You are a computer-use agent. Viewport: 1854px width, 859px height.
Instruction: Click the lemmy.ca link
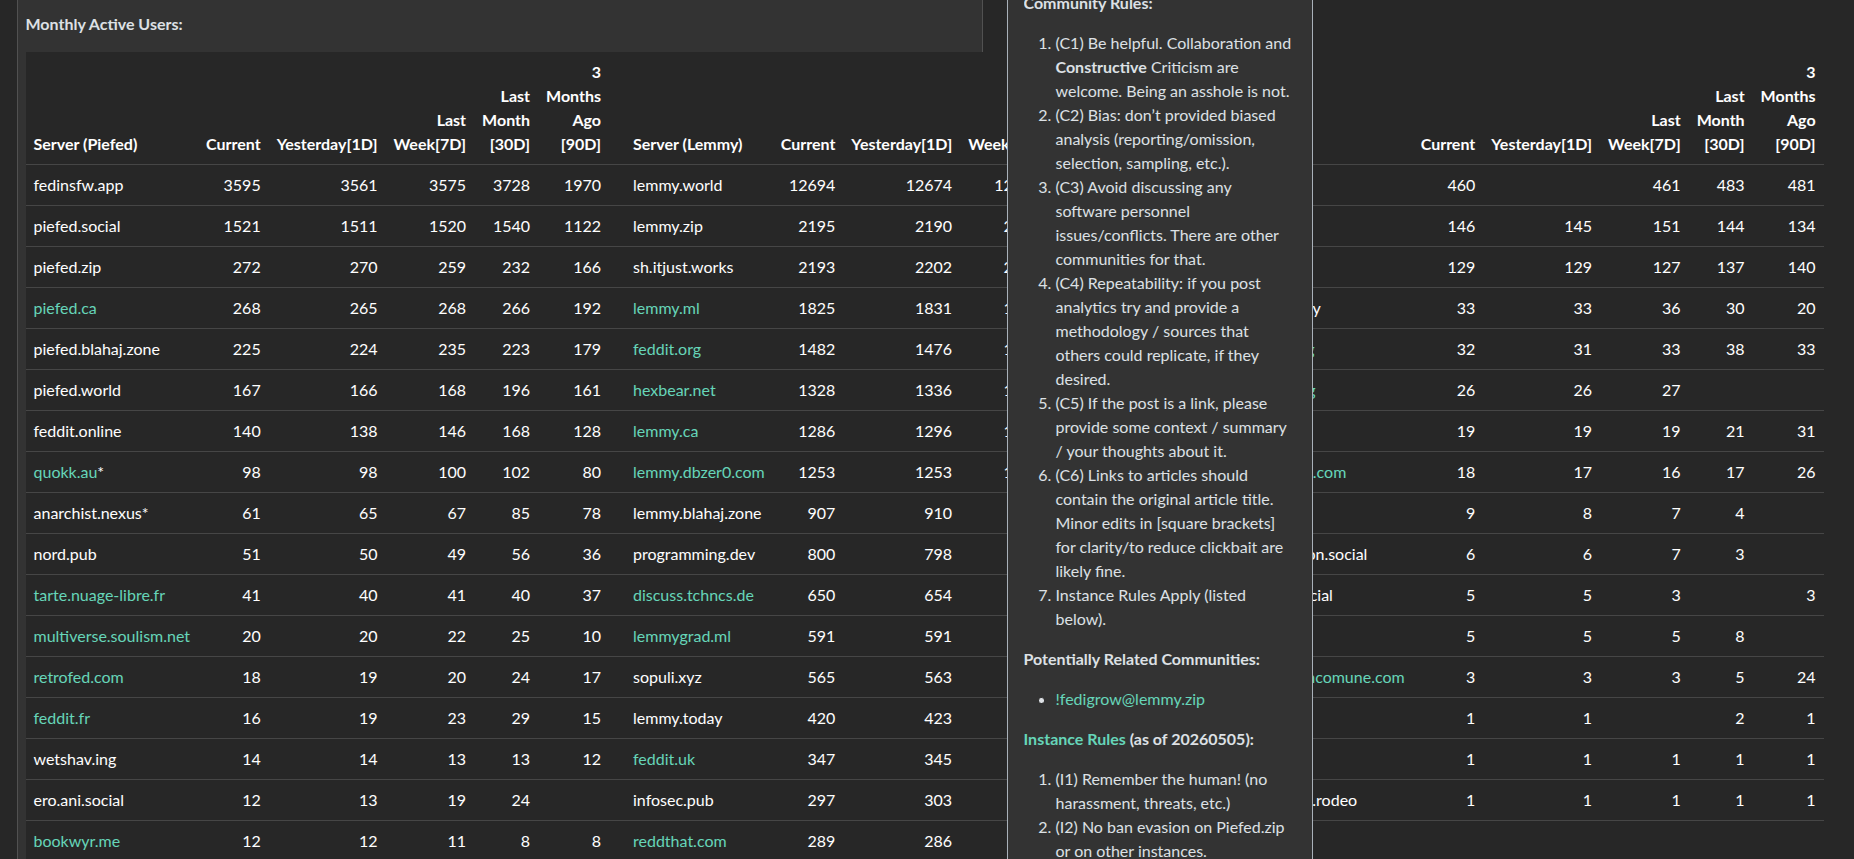click(x=665, y=432)
